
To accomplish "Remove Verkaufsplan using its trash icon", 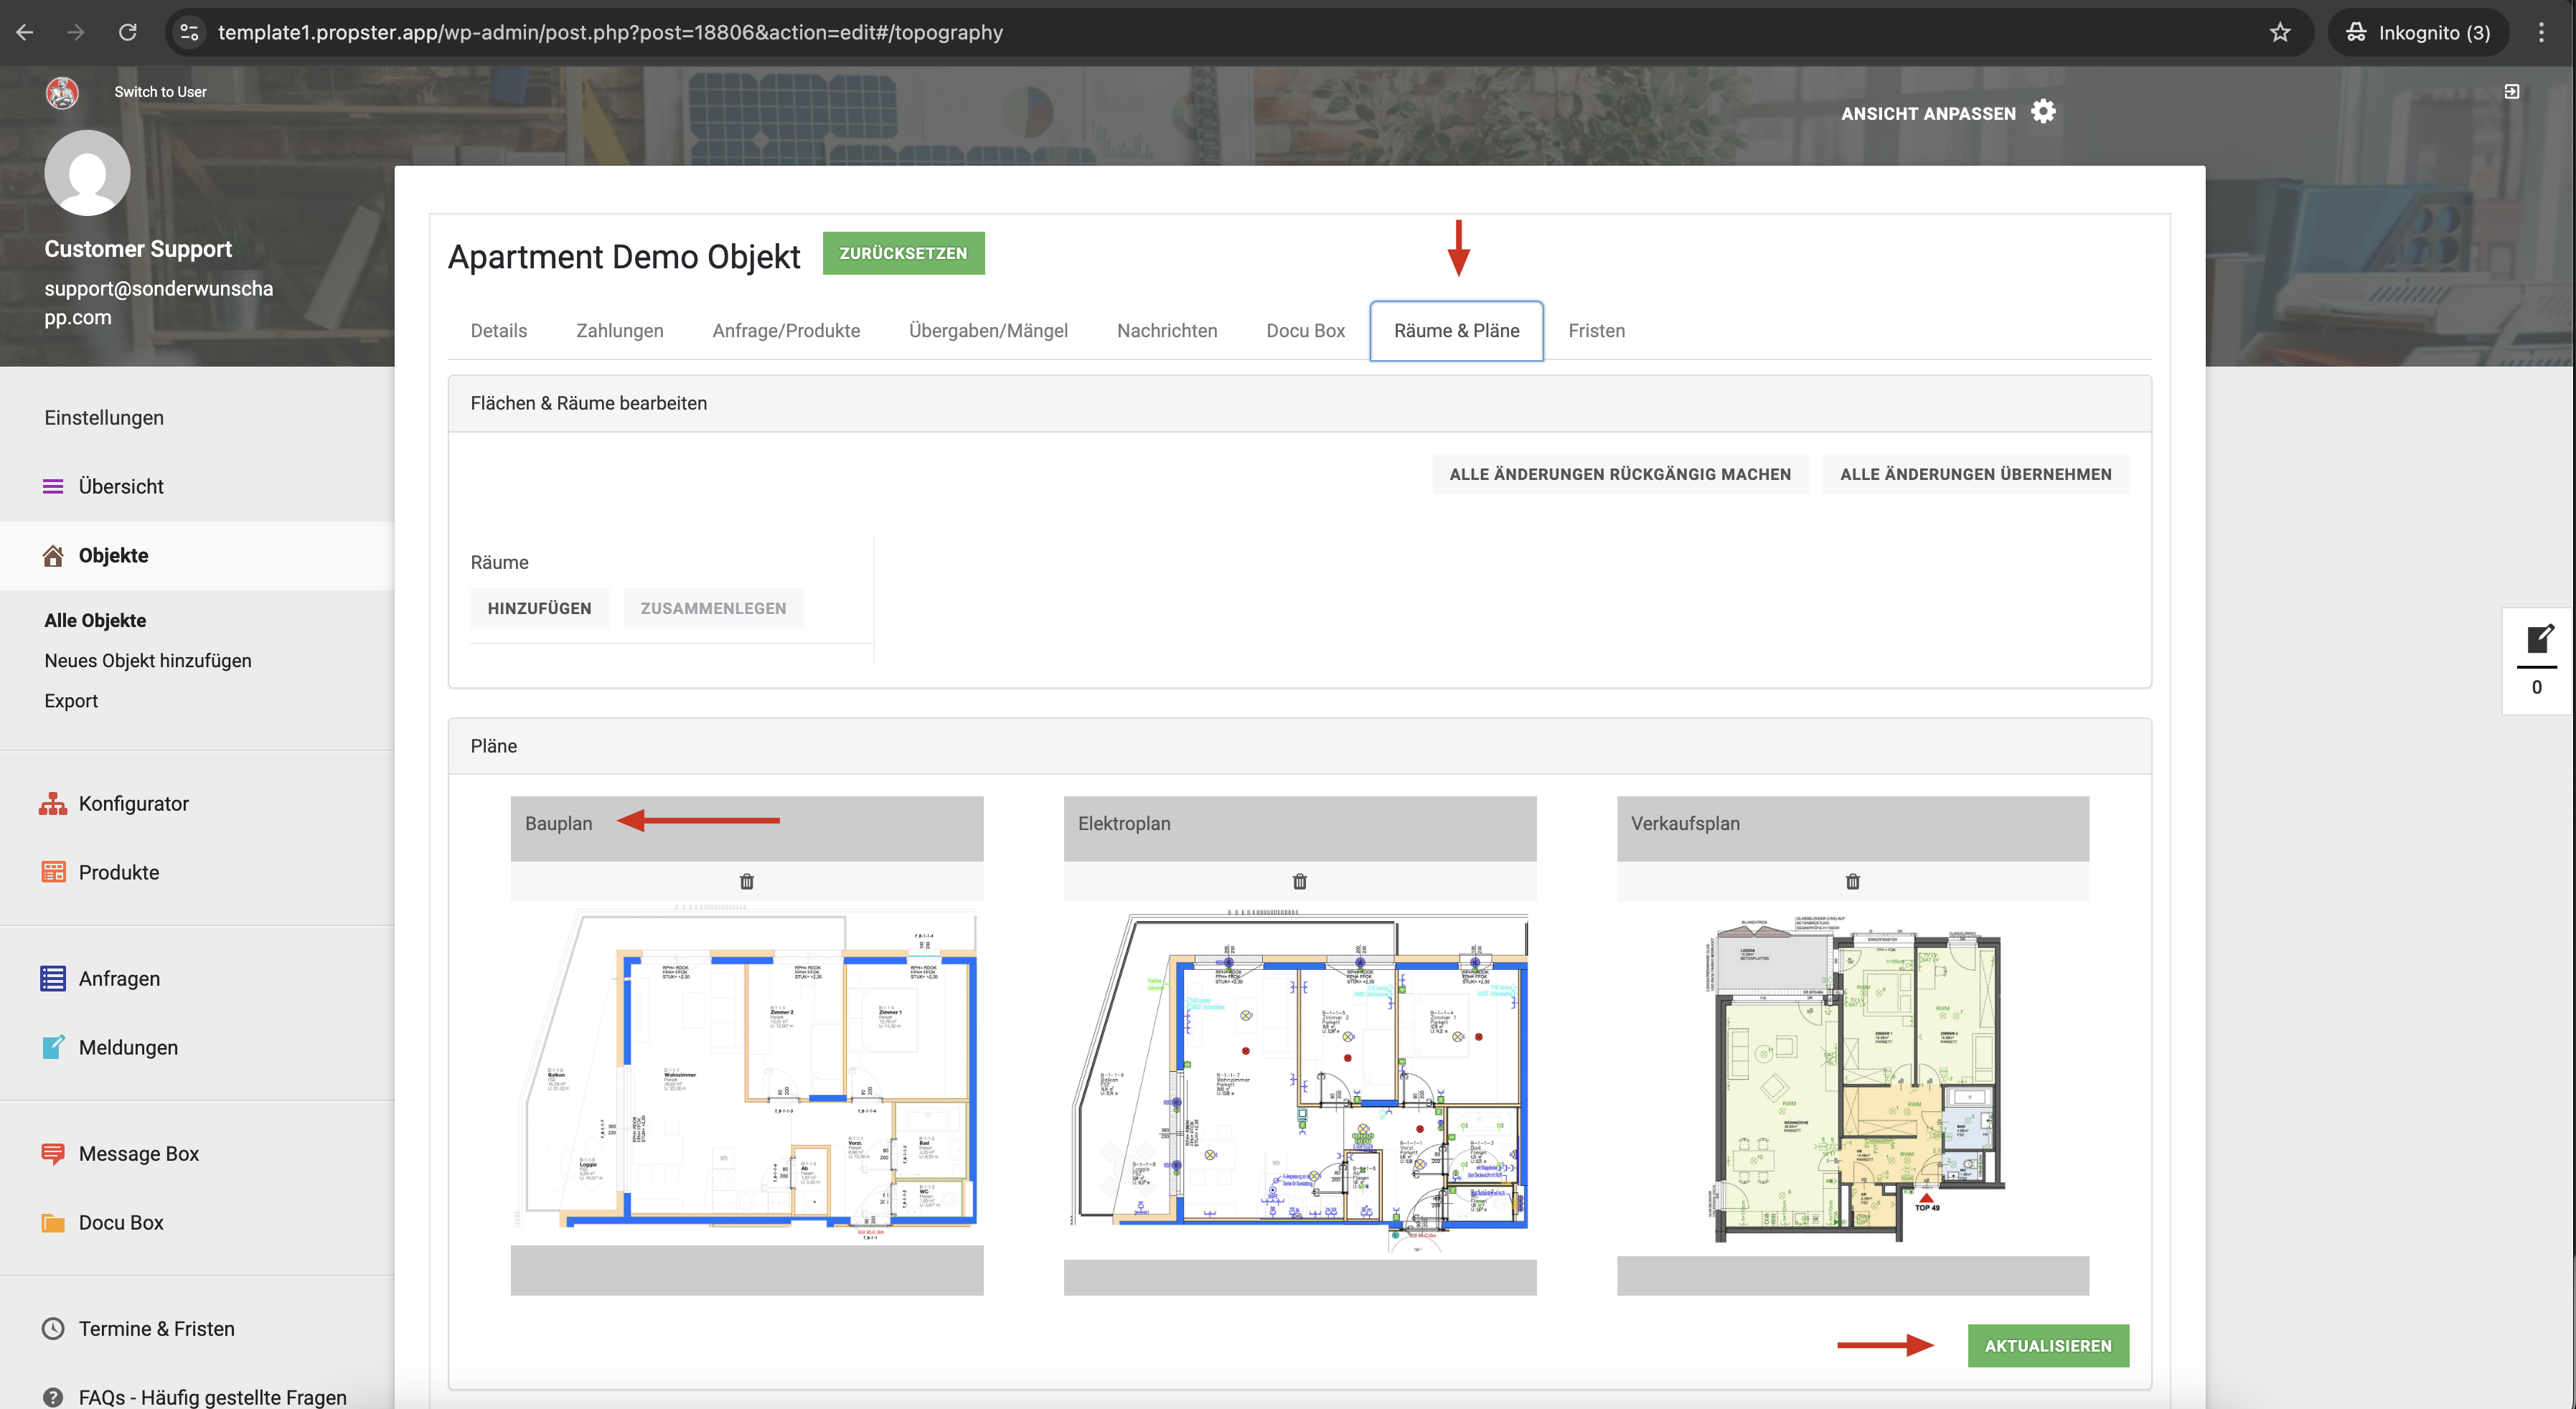I will pyautogui.click(x=1852, y=881).
